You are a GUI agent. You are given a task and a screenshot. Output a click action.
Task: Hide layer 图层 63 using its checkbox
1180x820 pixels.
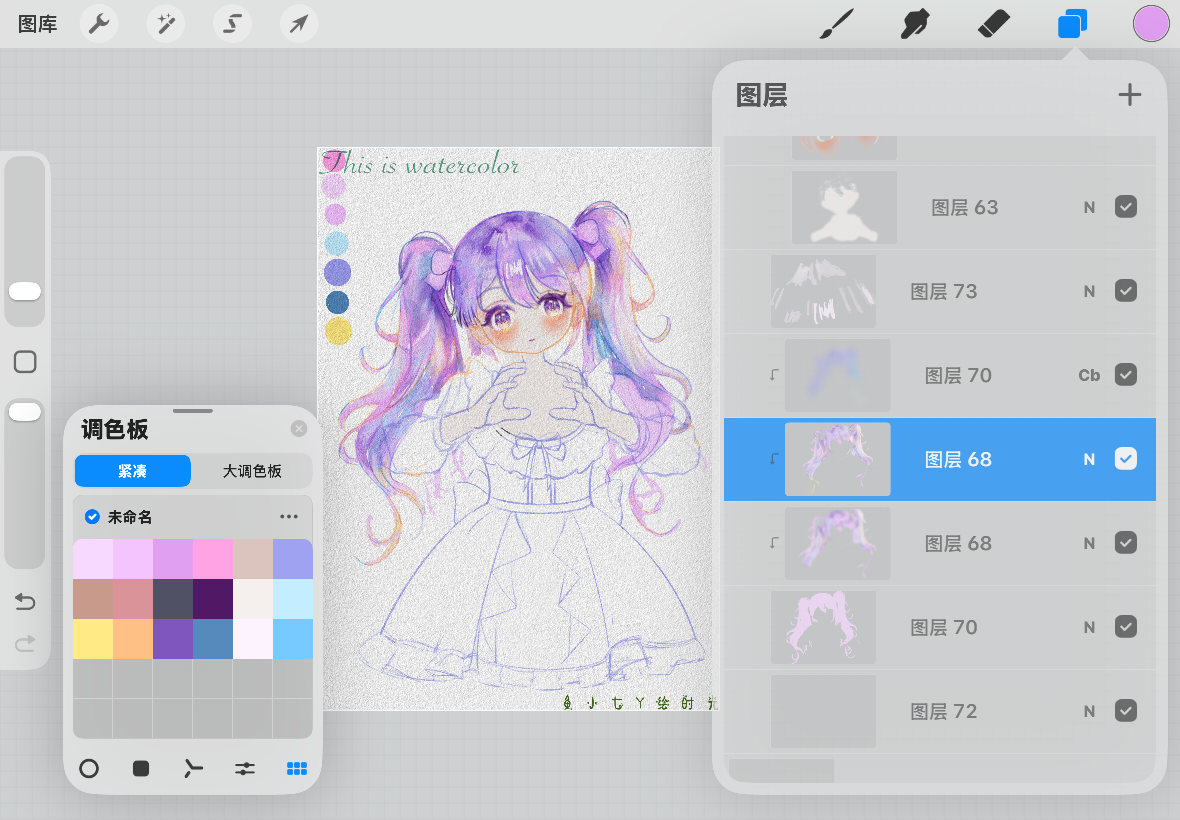1126,207
